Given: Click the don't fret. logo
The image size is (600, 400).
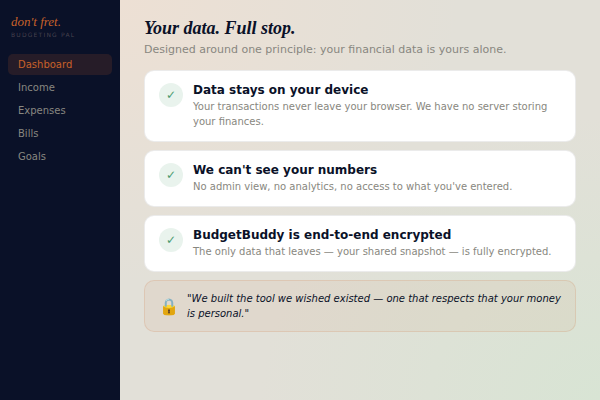Looking at the screenshot, I should [36, 22].
